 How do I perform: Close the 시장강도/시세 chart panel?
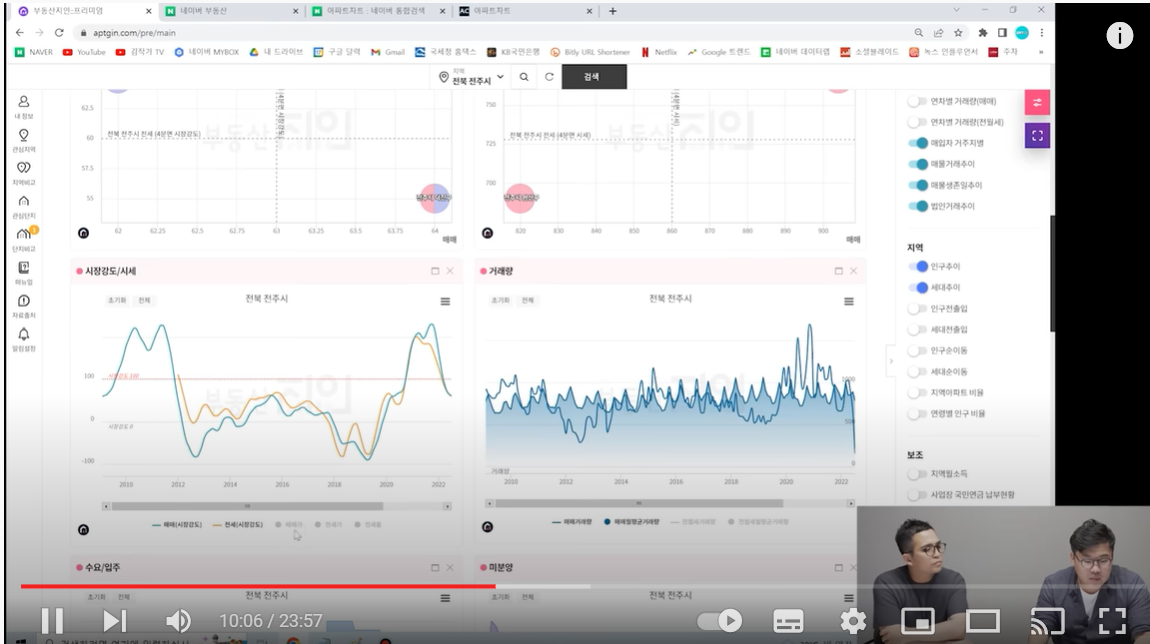[x=450, y=271]
